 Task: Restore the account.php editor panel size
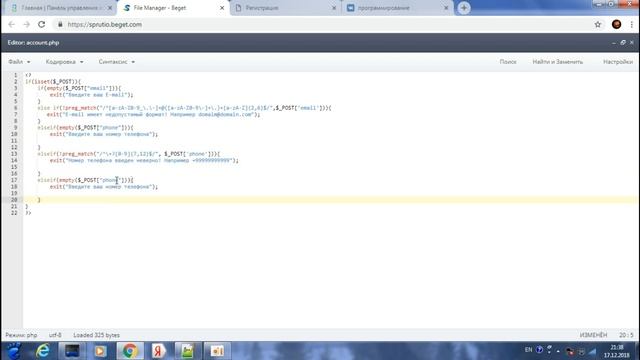tap(623, 42)
